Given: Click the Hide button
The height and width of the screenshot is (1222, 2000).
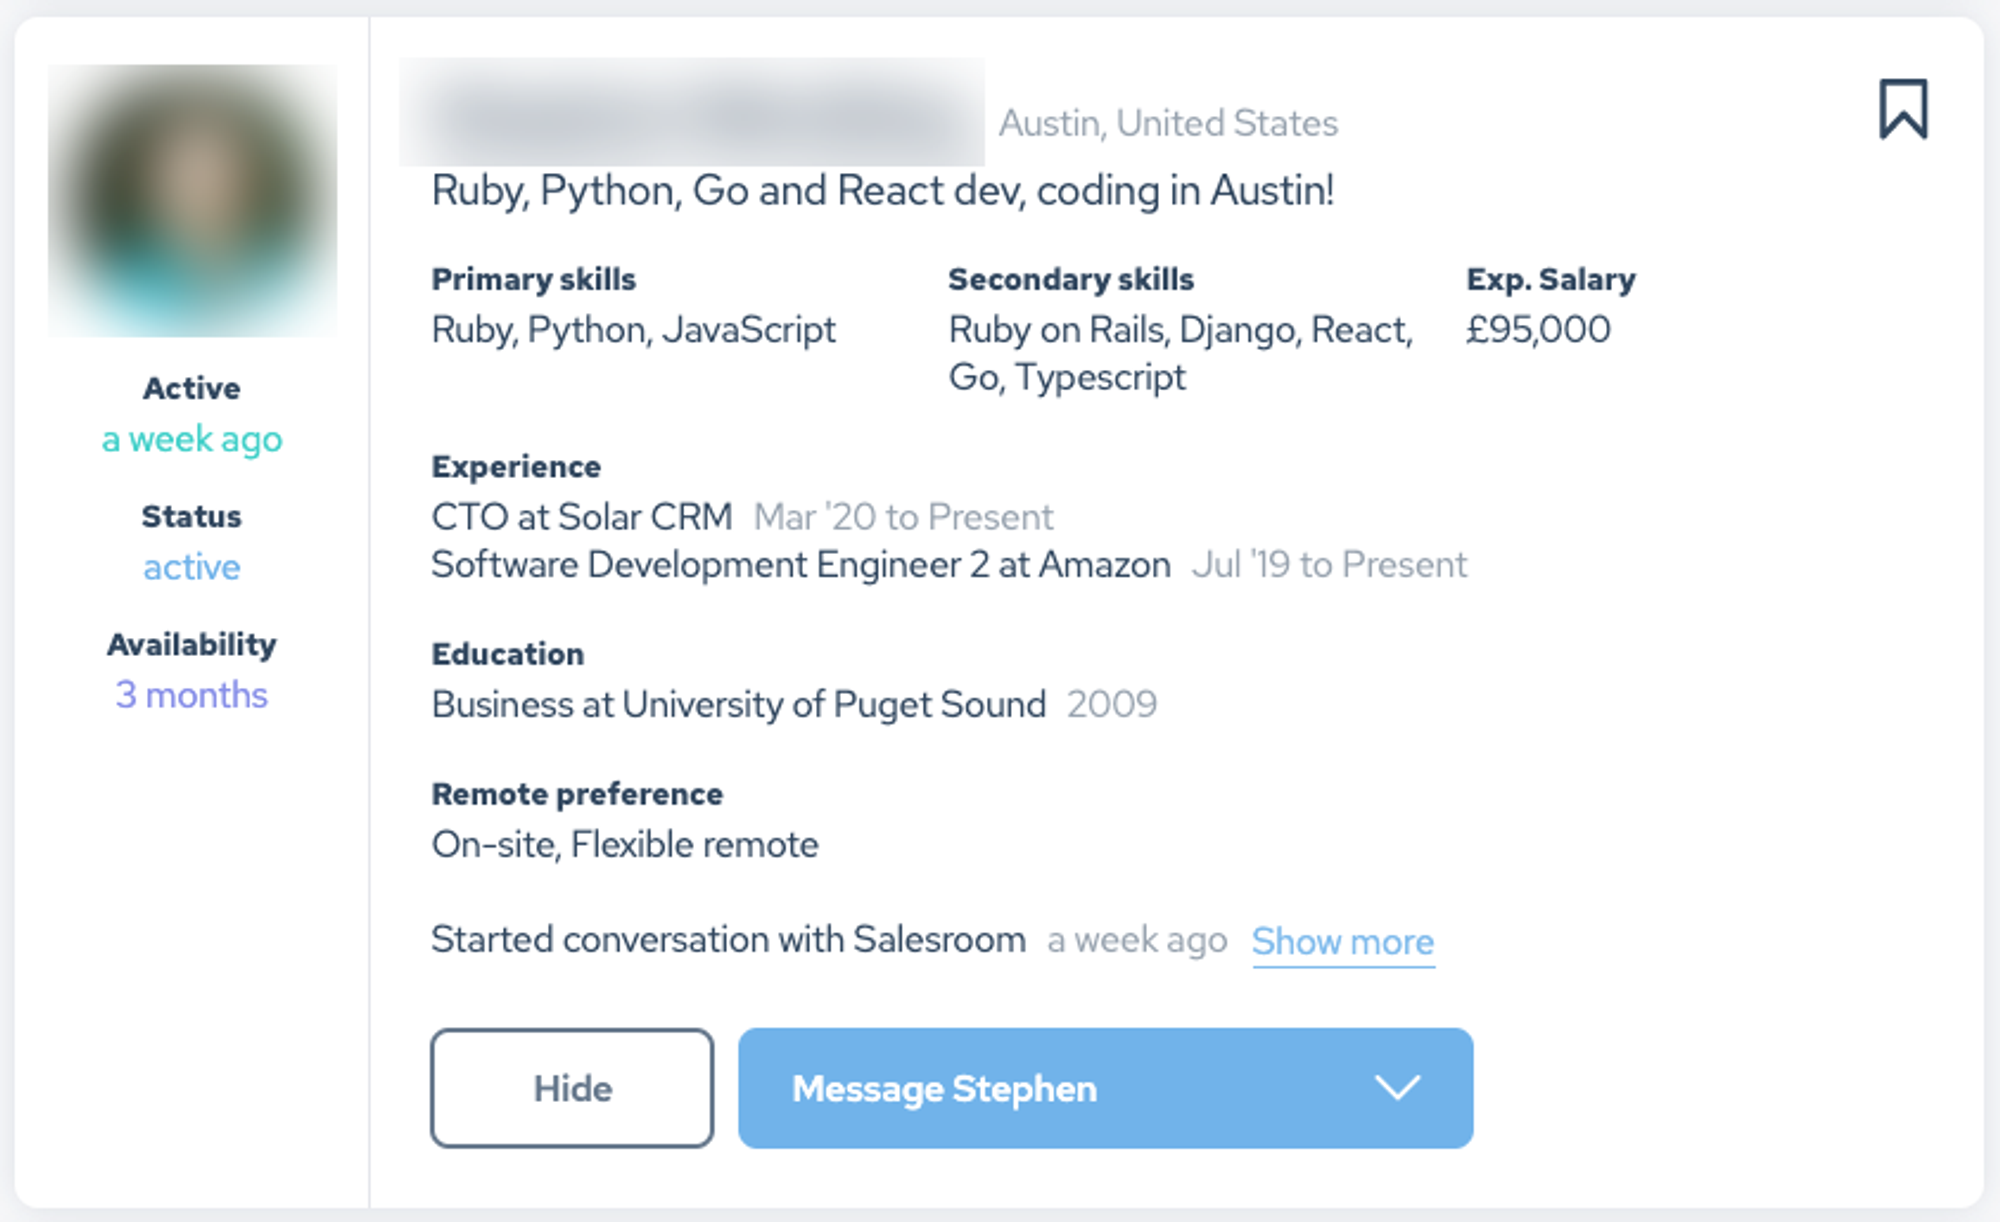Looking at the screenshot, I should tap(572, 1088).
